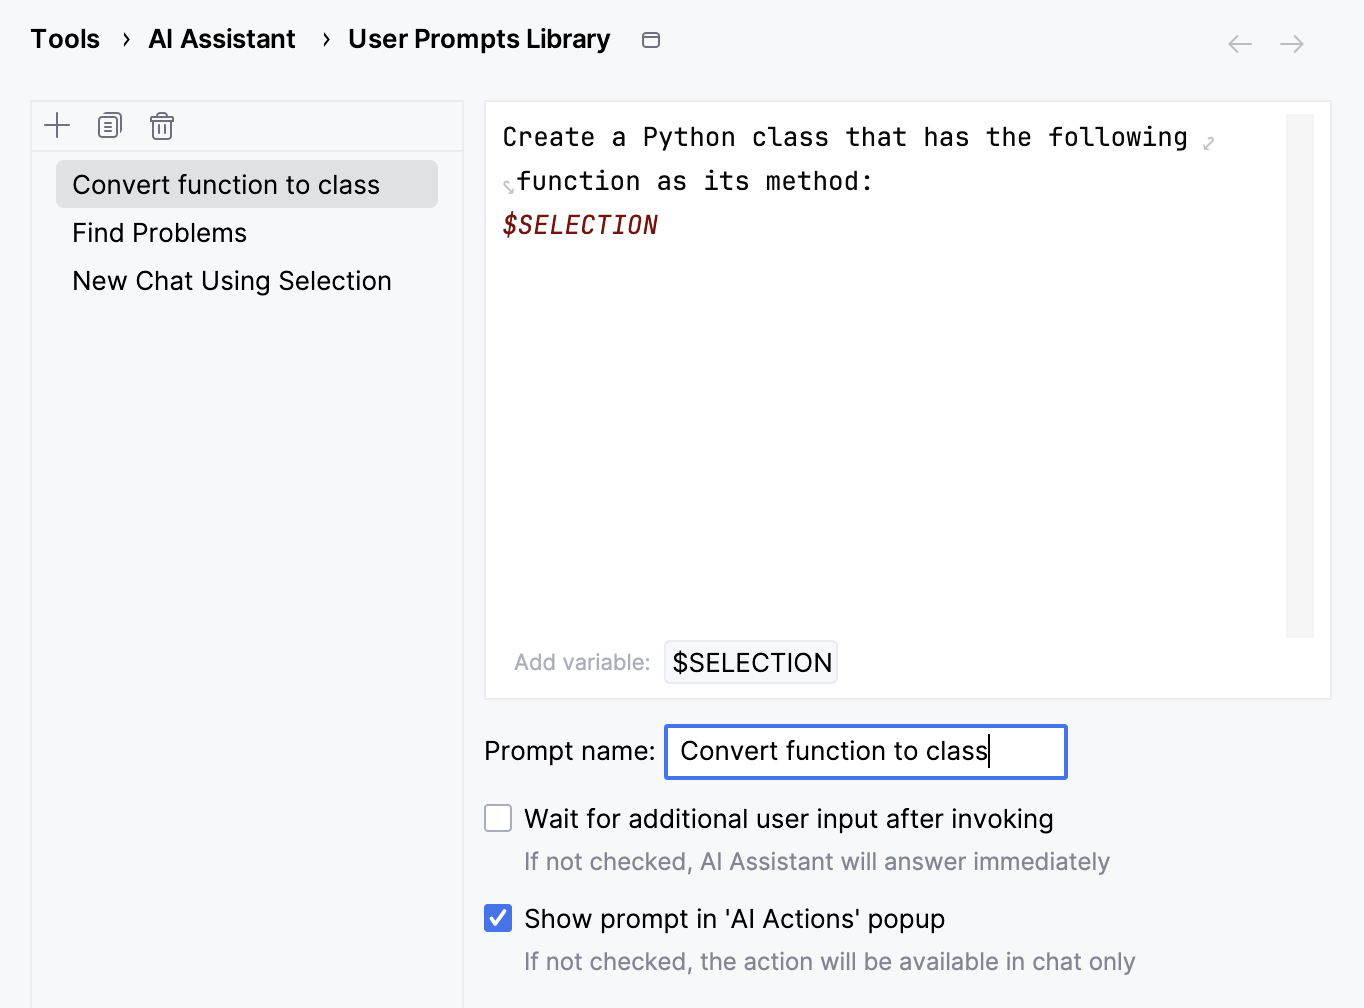Click inside the Prompt name field
The width and height of the screenshot is (1364, 1008).
865,751
